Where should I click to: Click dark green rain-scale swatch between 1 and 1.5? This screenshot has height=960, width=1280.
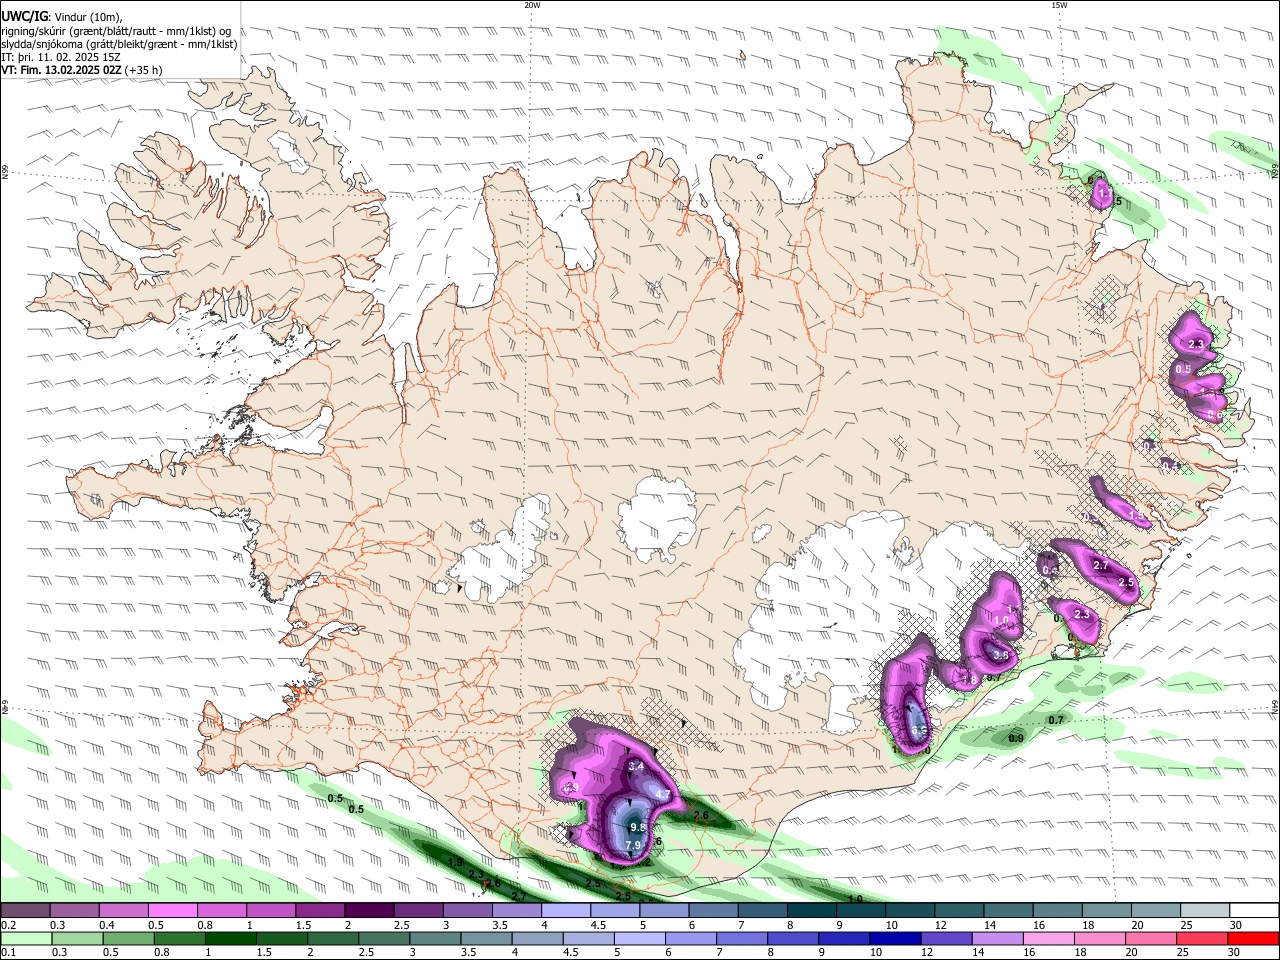(232, 938)
